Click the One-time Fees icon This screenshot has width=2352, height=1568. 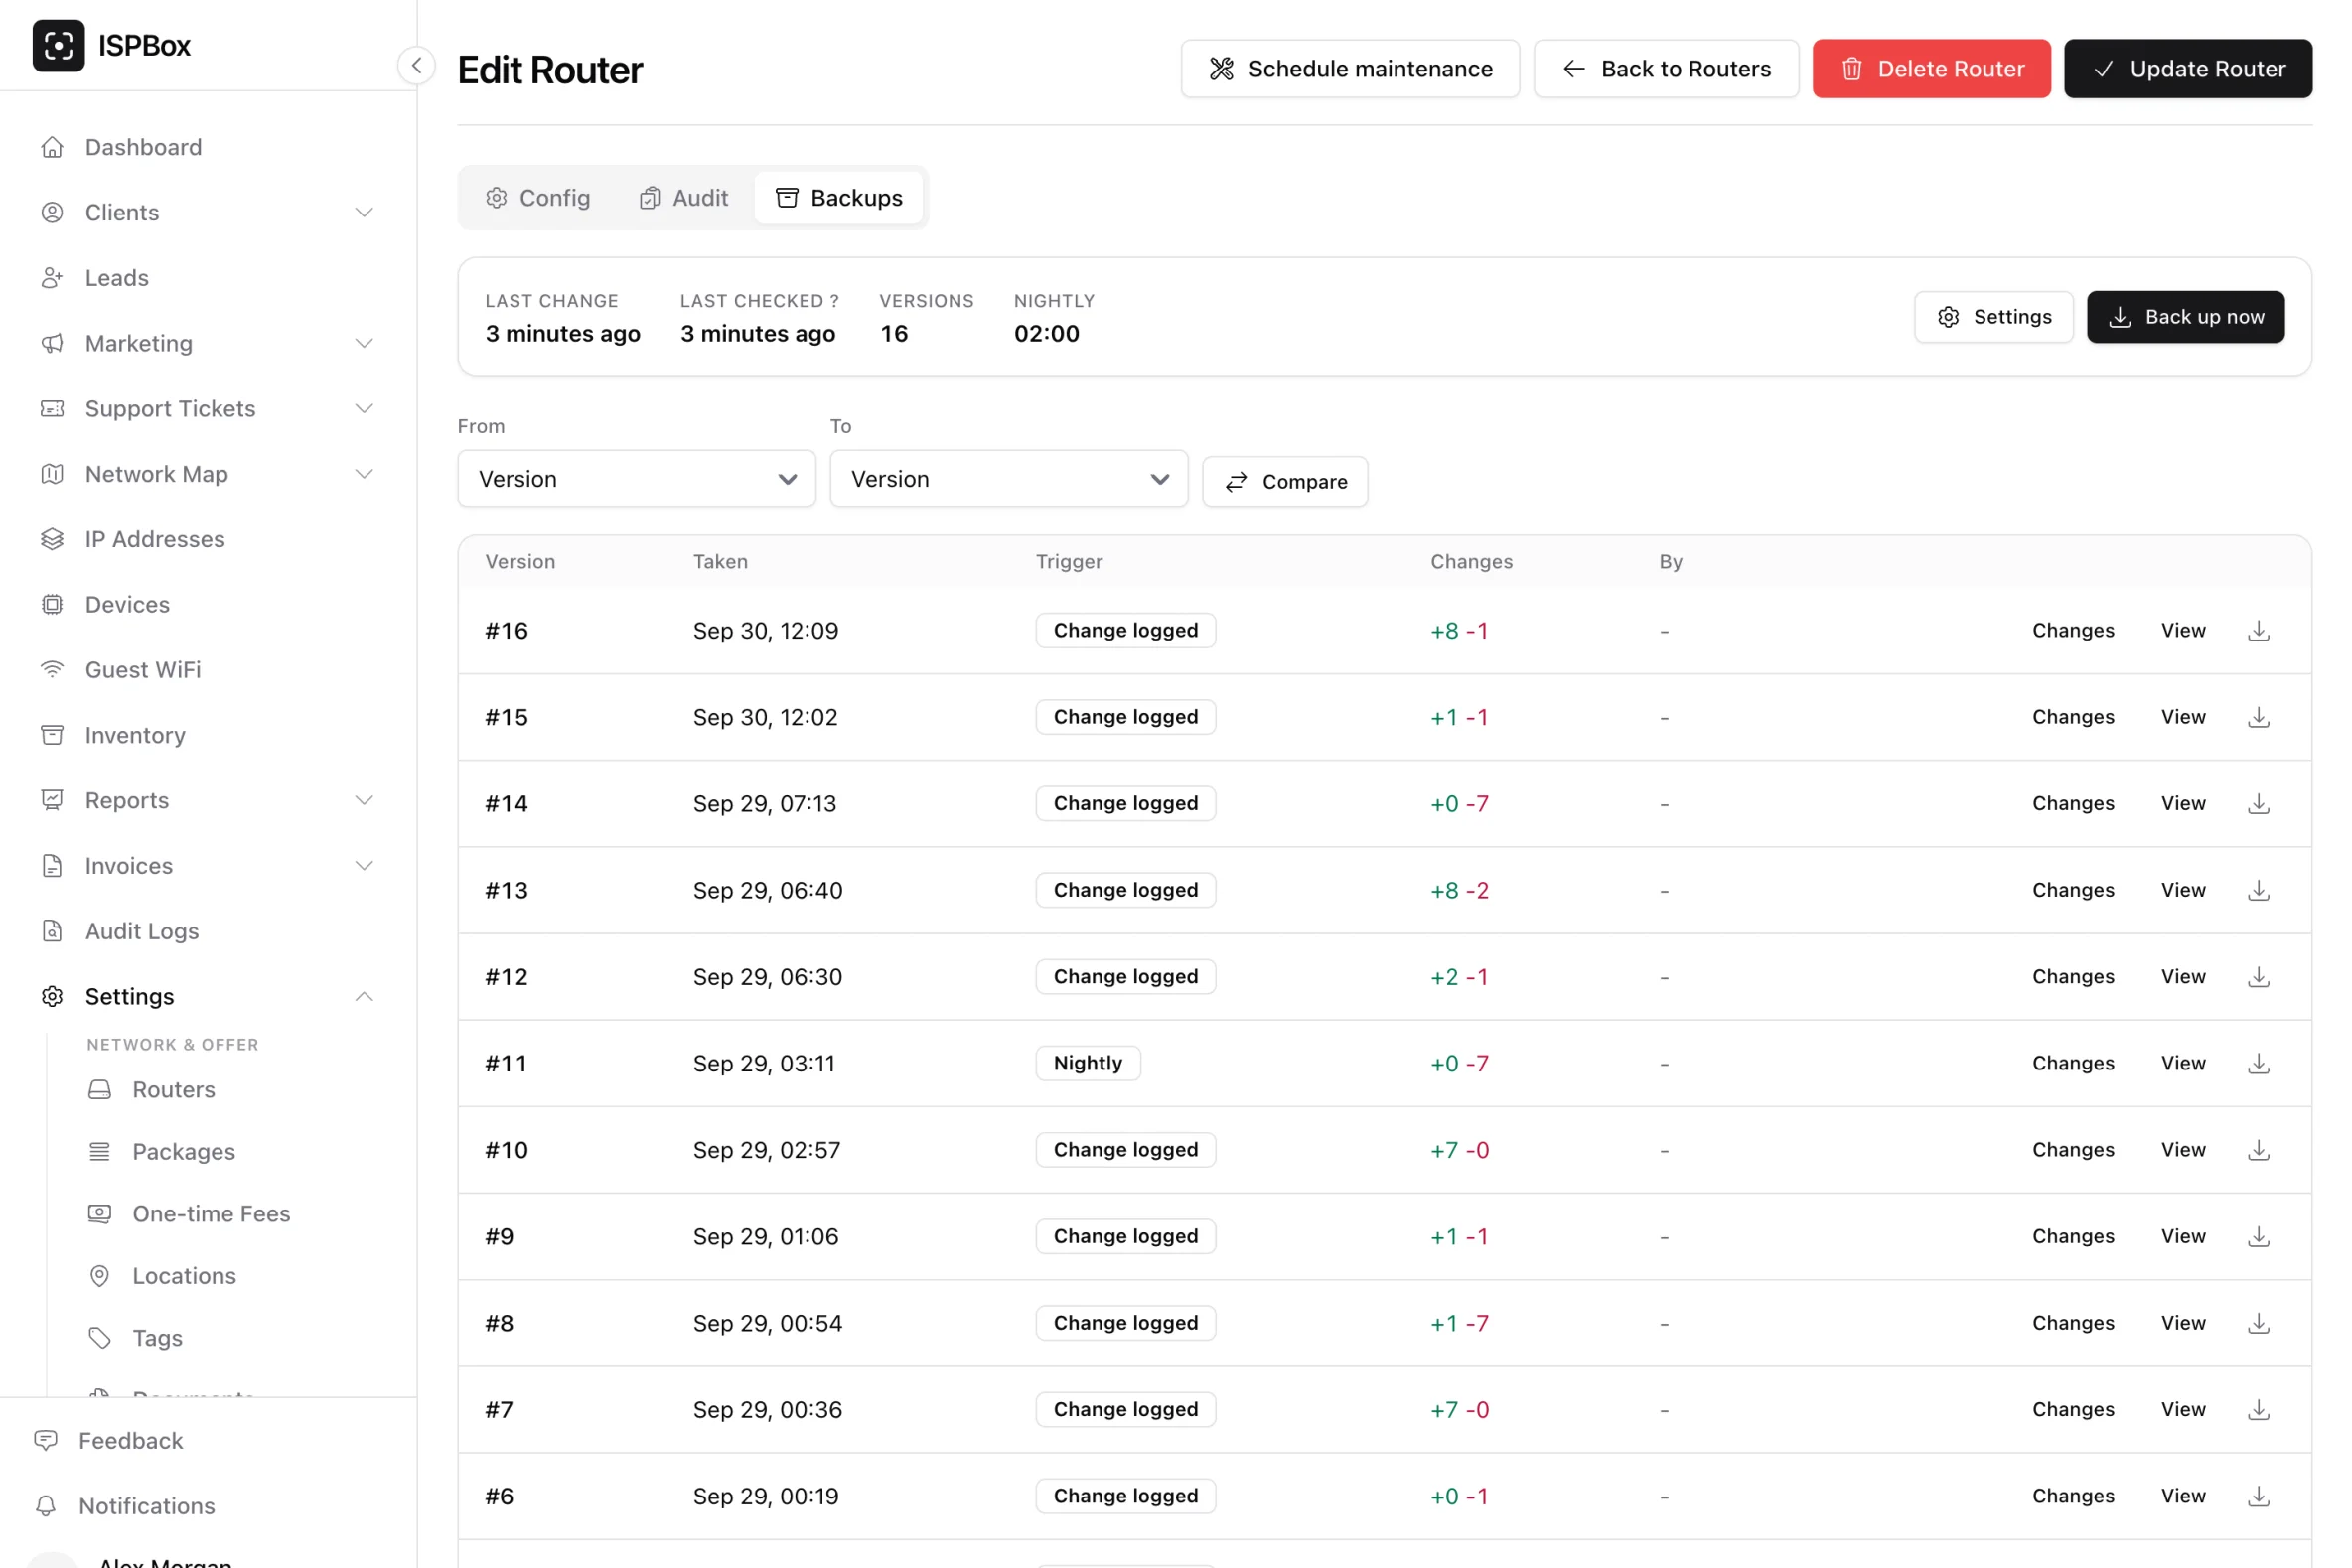100,1214
